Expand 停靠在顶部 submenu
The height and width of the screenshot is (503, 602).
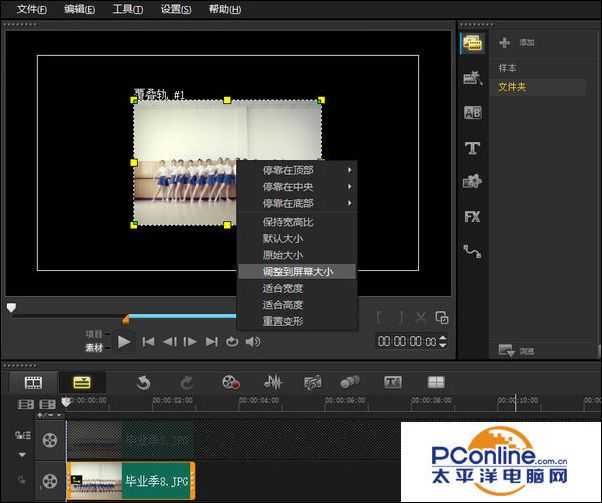click(x=298, y=170)
